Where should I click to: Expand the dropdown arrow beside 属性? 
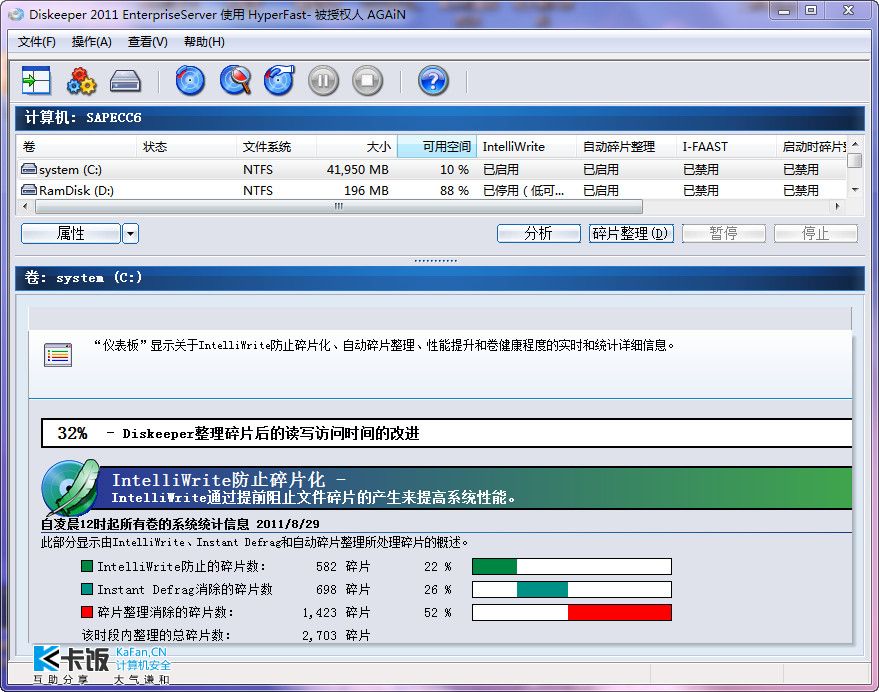point(131,233)
